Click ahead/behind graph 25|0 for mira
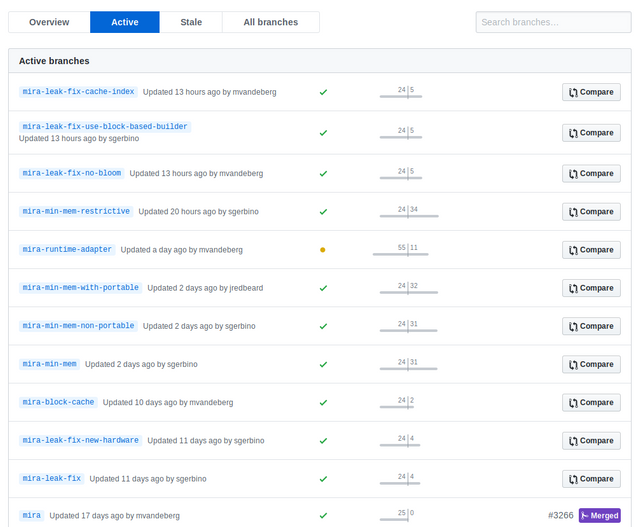 [x=397, y=516]
